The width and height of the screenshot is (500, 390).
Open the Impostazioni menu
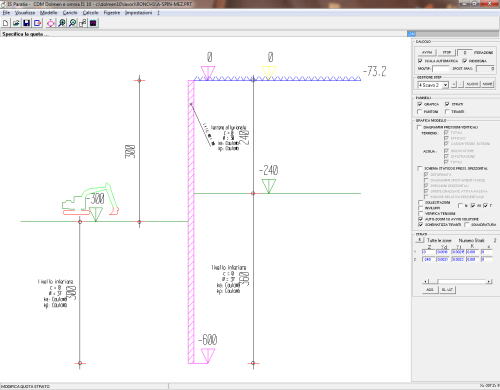pos(139,13)
